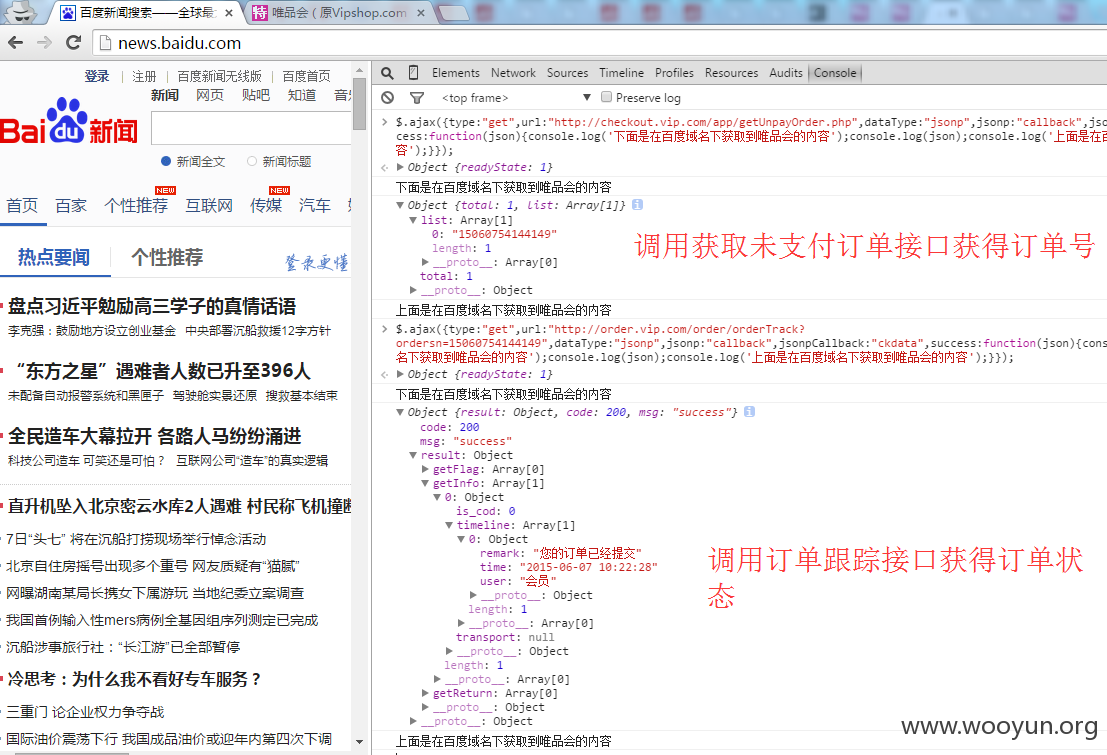This screenshot has height=755, width=1107.
Task: Focus the Baidu news search input
Action: pyautogui.click(x=251, y=128)
